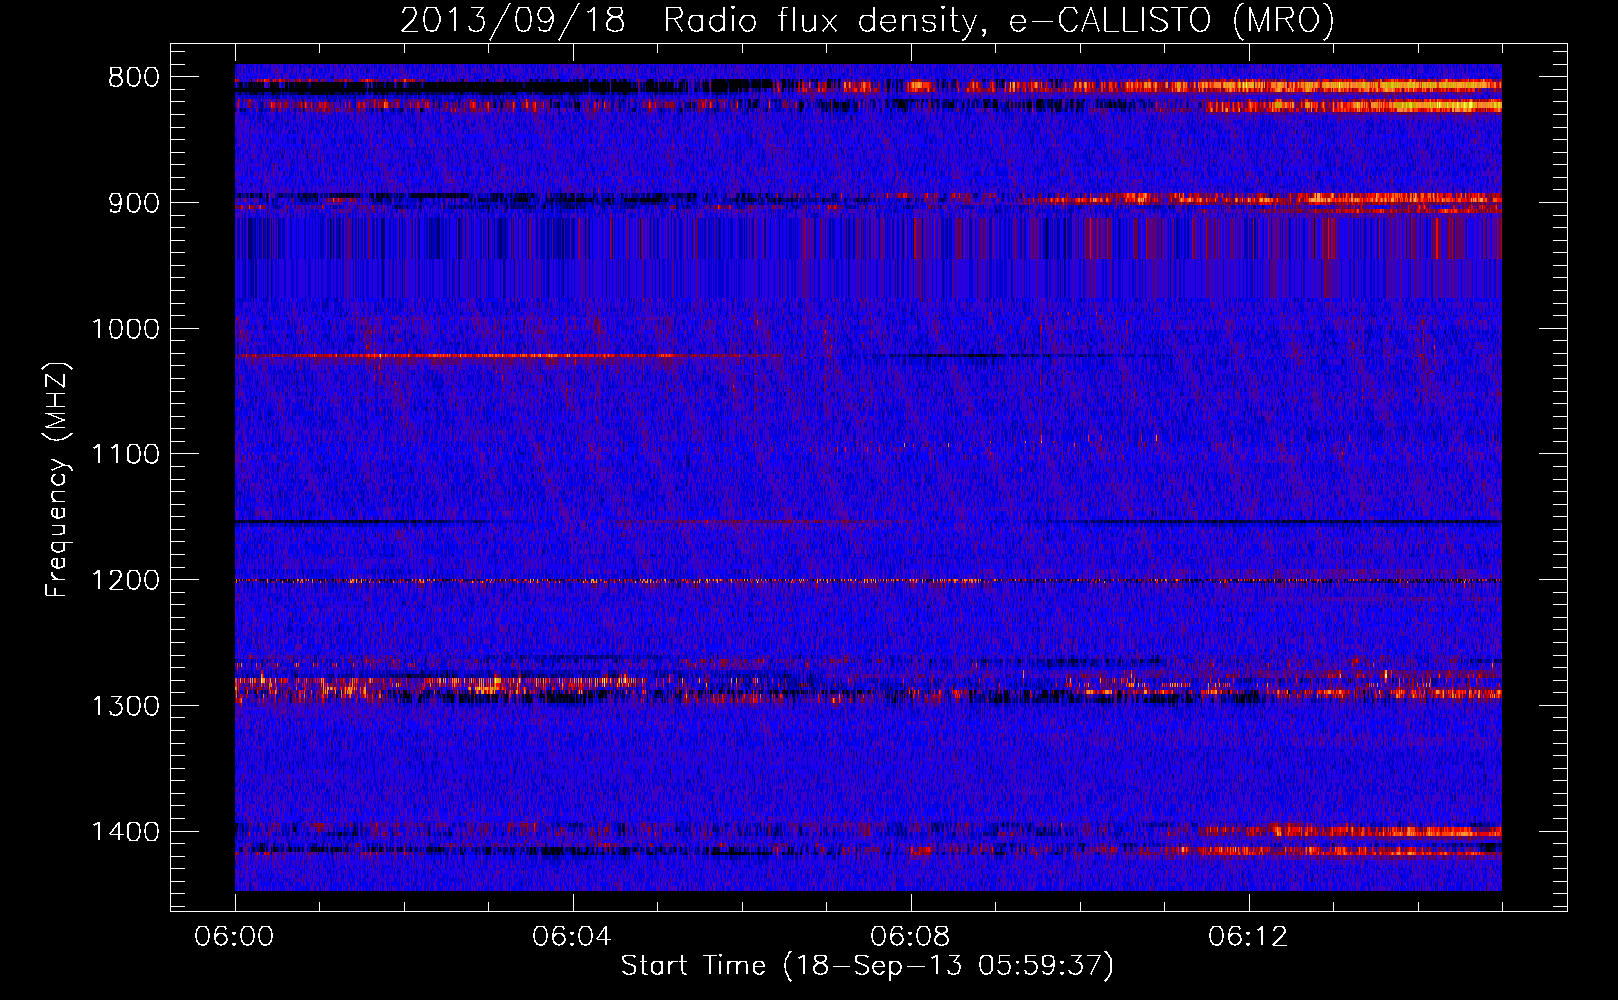Click the 'Frequency (MHZ)' axis label
The height and width of the screenshot is (1000, 1618).
(x=57, y=480)
